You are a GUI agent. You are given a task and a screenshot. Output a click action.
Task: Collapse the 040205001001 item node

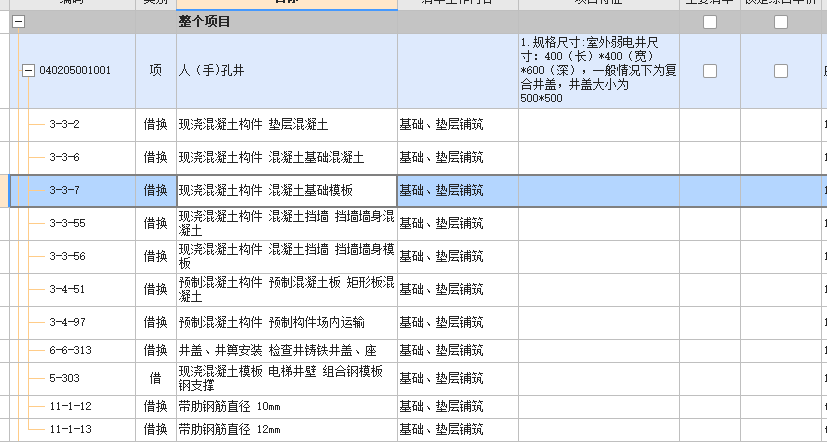pos(28,70)
